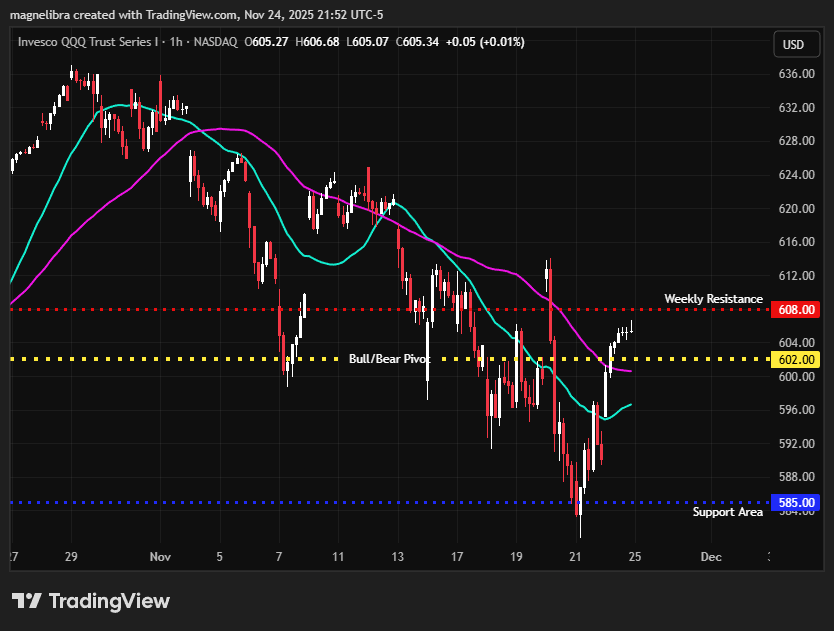Image resolution: width=834 pixels, height=631 pixels.
Task: Click the 600.00 price axis label
Action: pyautogui.click(x=796, y=377)
